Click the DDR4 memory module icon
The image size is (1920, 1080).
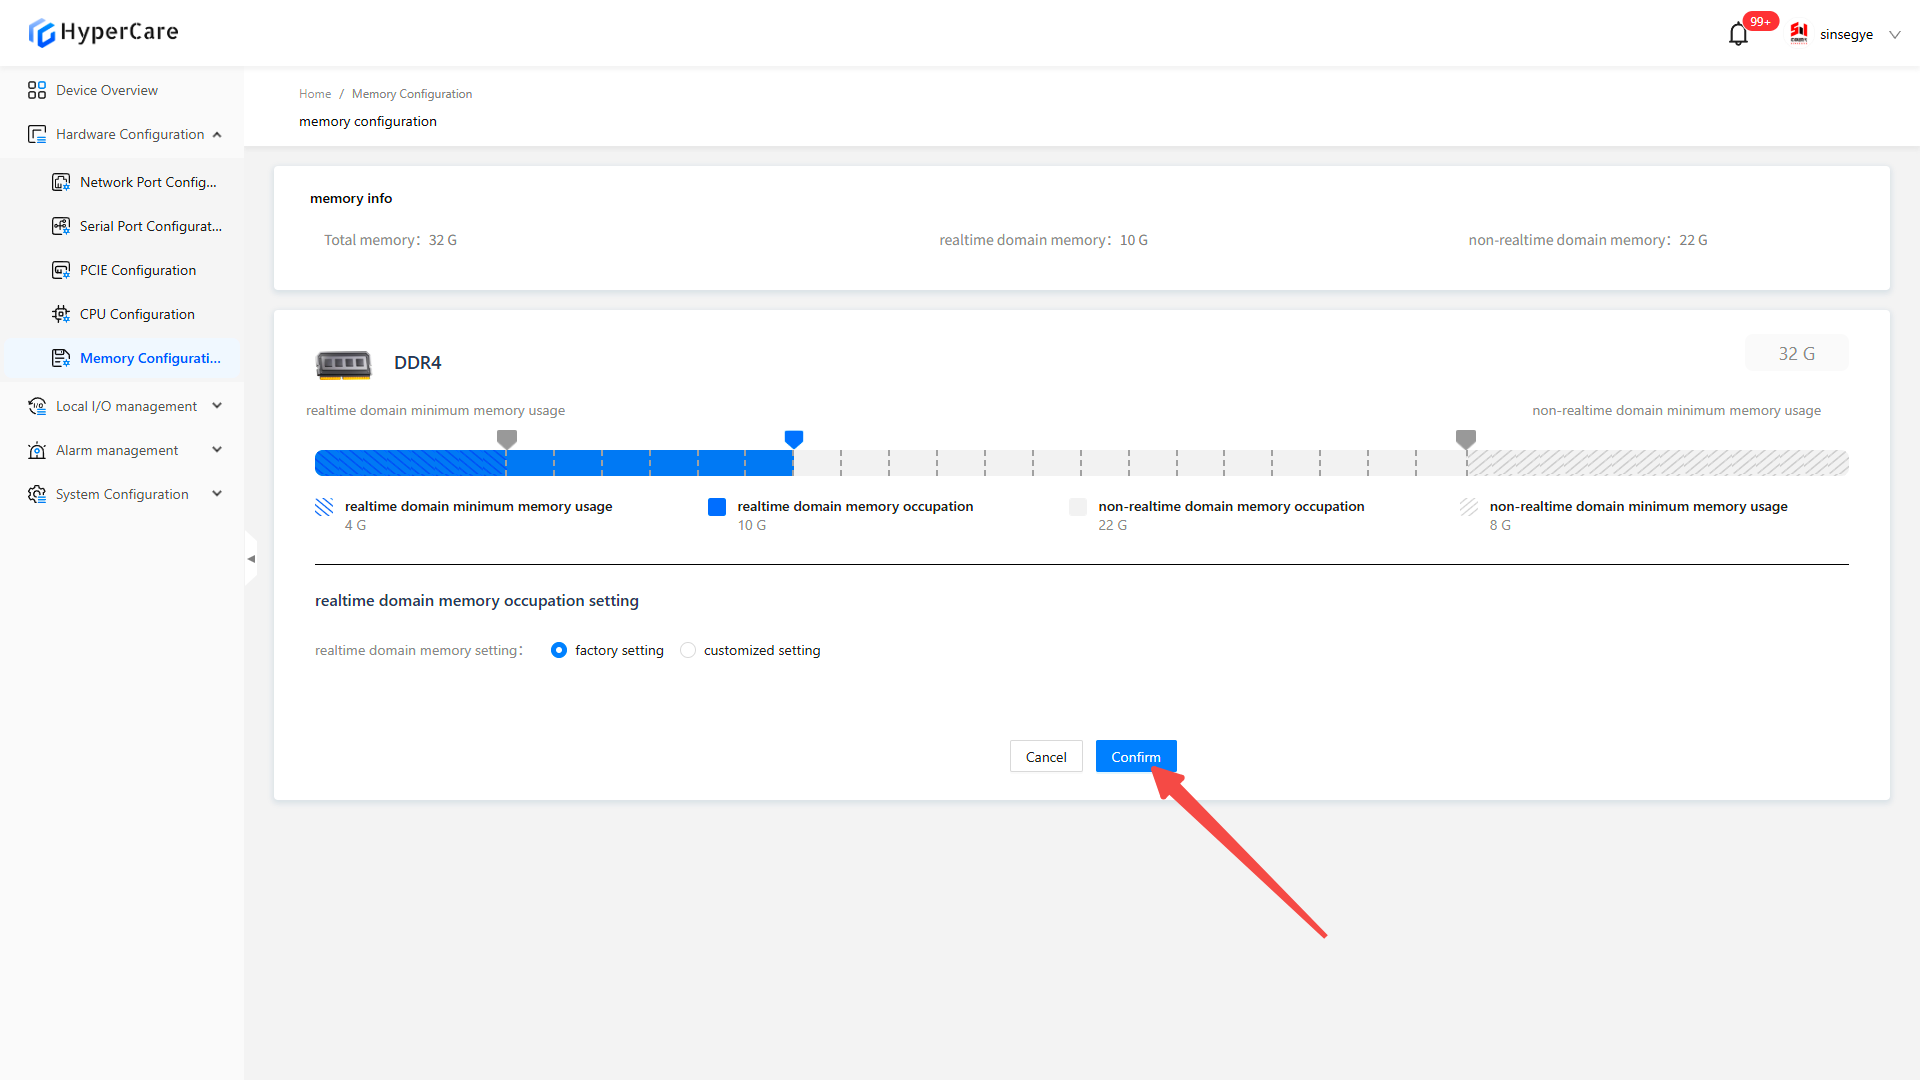343,364
